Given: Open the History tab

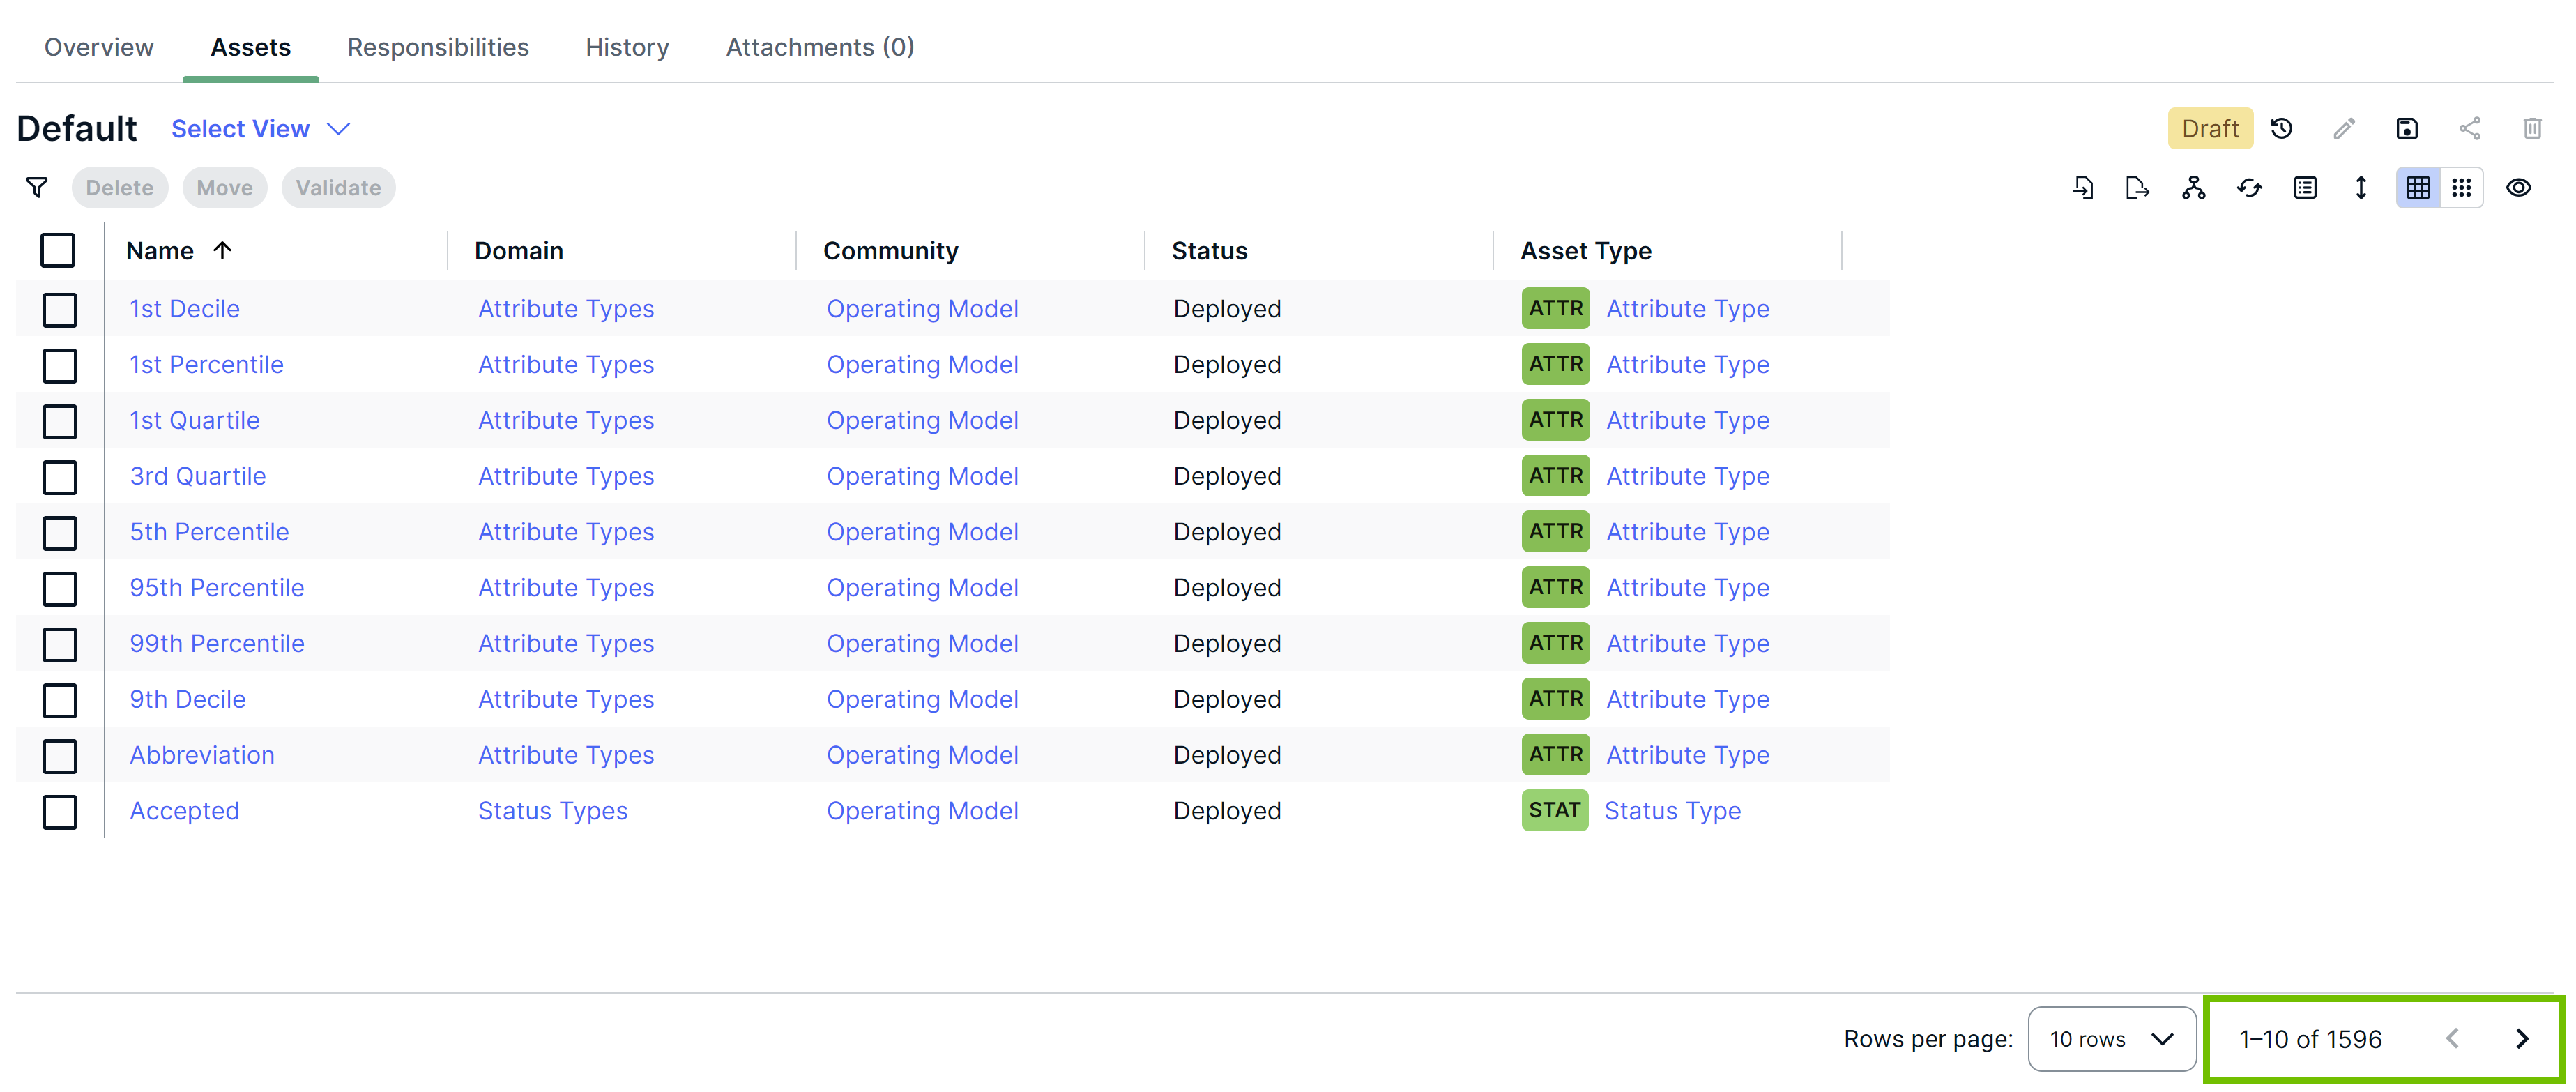Looking at the screenshot, I should (627, 47).
